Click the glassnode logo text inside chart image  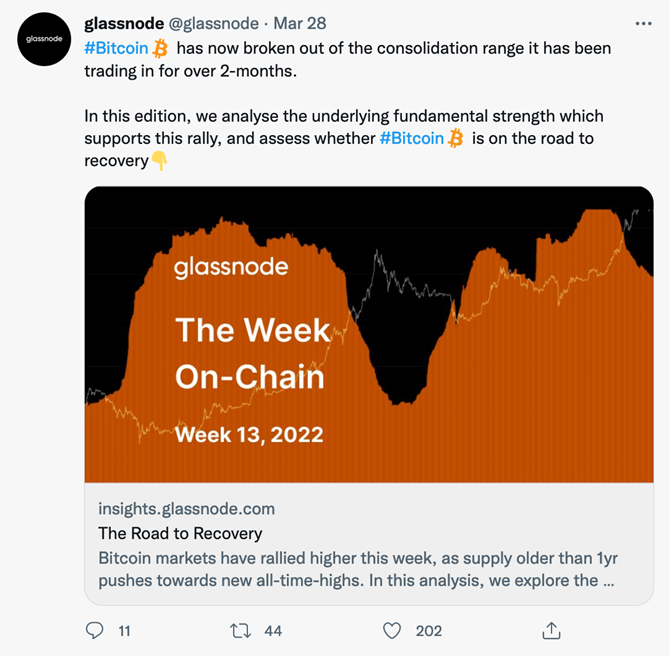pos(231,267)
